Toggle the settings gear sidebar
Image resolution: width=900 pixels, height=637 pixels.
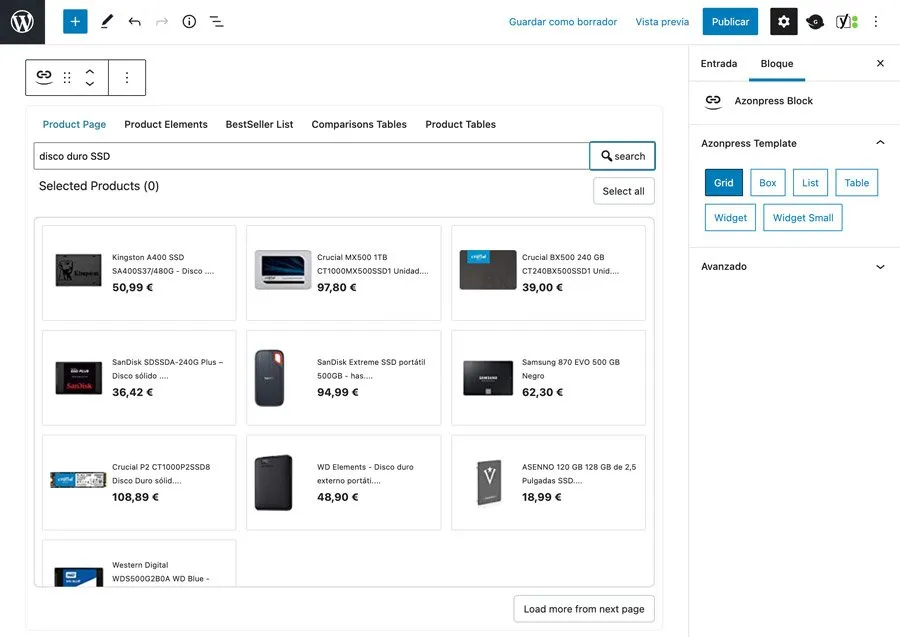pos(783,22)
